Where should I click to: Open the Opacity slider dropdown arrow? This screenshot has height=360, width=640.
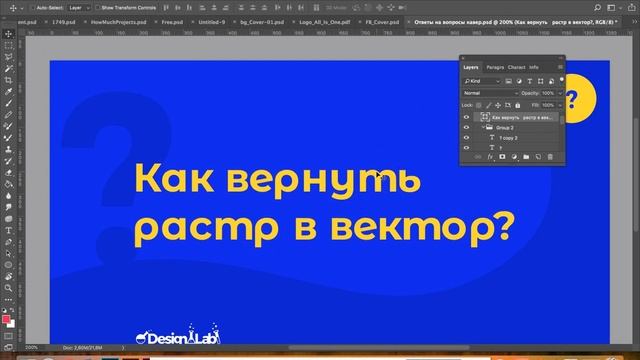click(560, 93)
